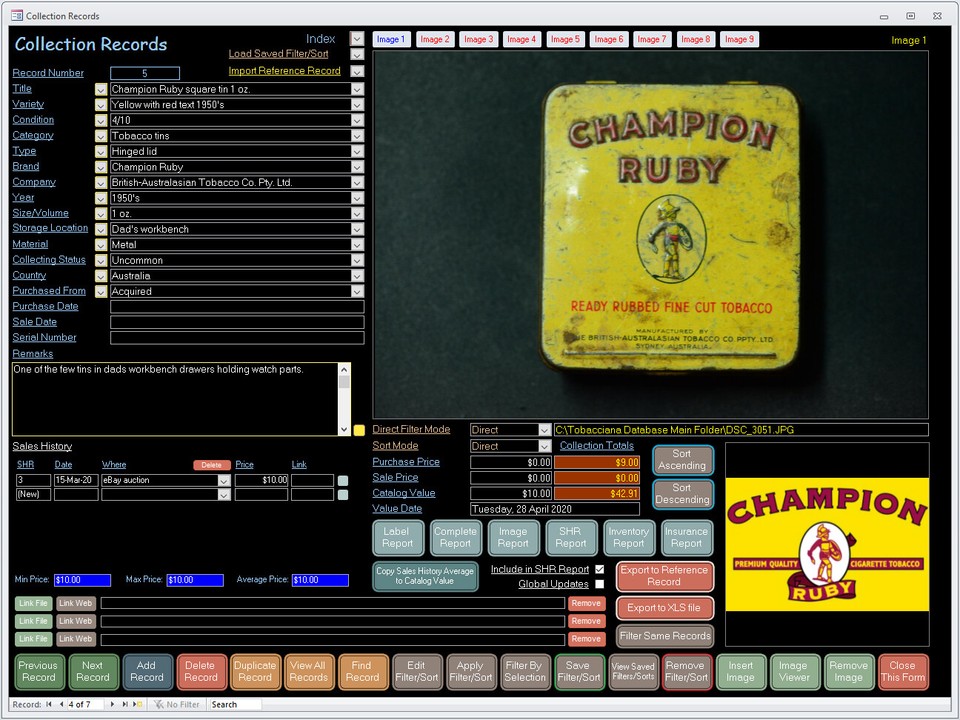Click Filter Same Records button

click(x=665, y=636)
